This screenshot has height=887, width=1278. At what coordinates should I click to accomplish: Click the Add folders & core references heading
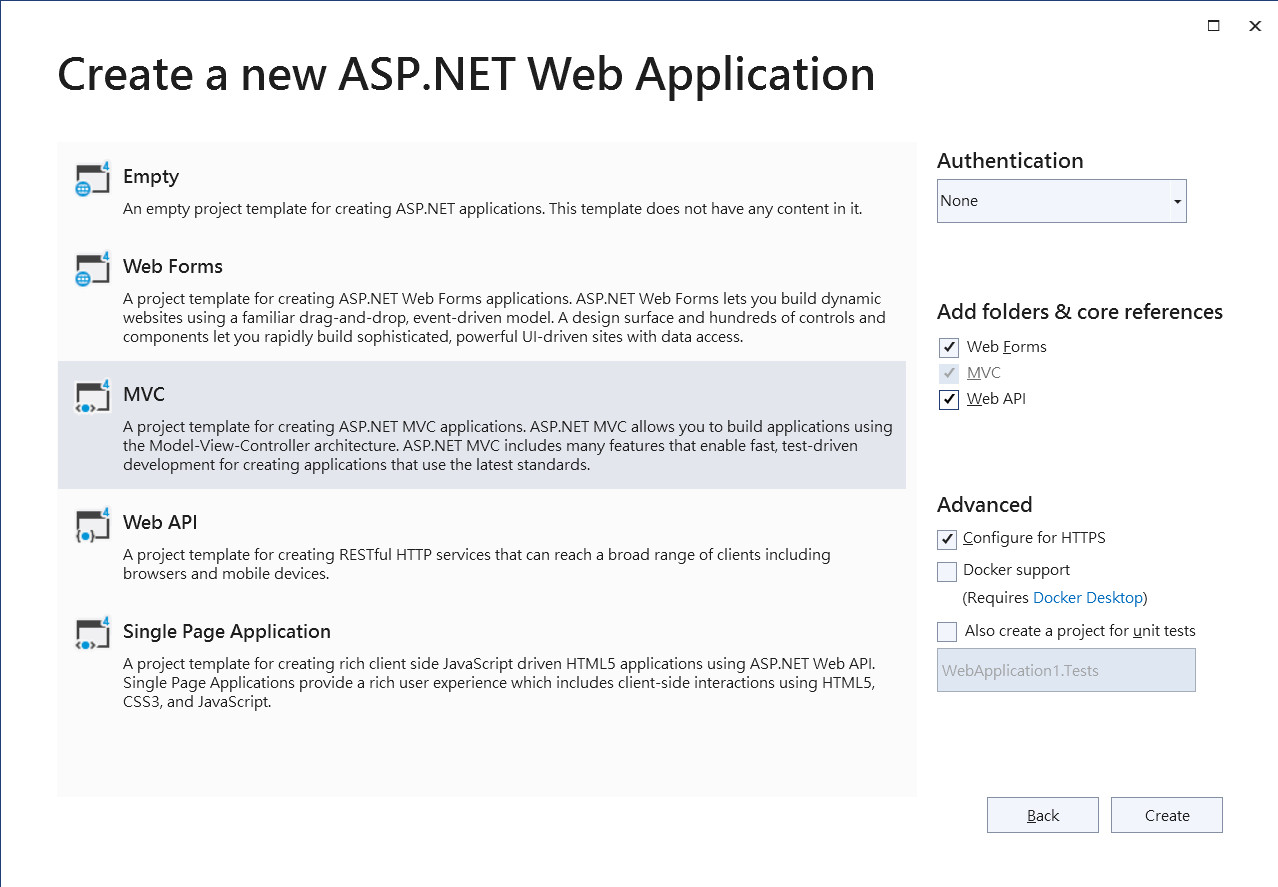pos(1080,312)
